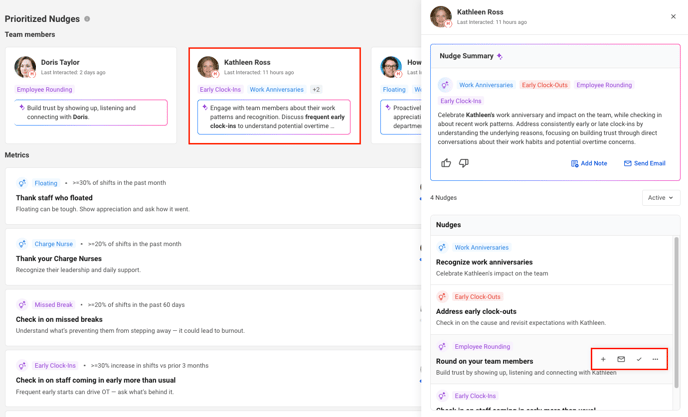Click the info icon beside Prioritized Nudges
688x417 pixels.
coord(87,19)
